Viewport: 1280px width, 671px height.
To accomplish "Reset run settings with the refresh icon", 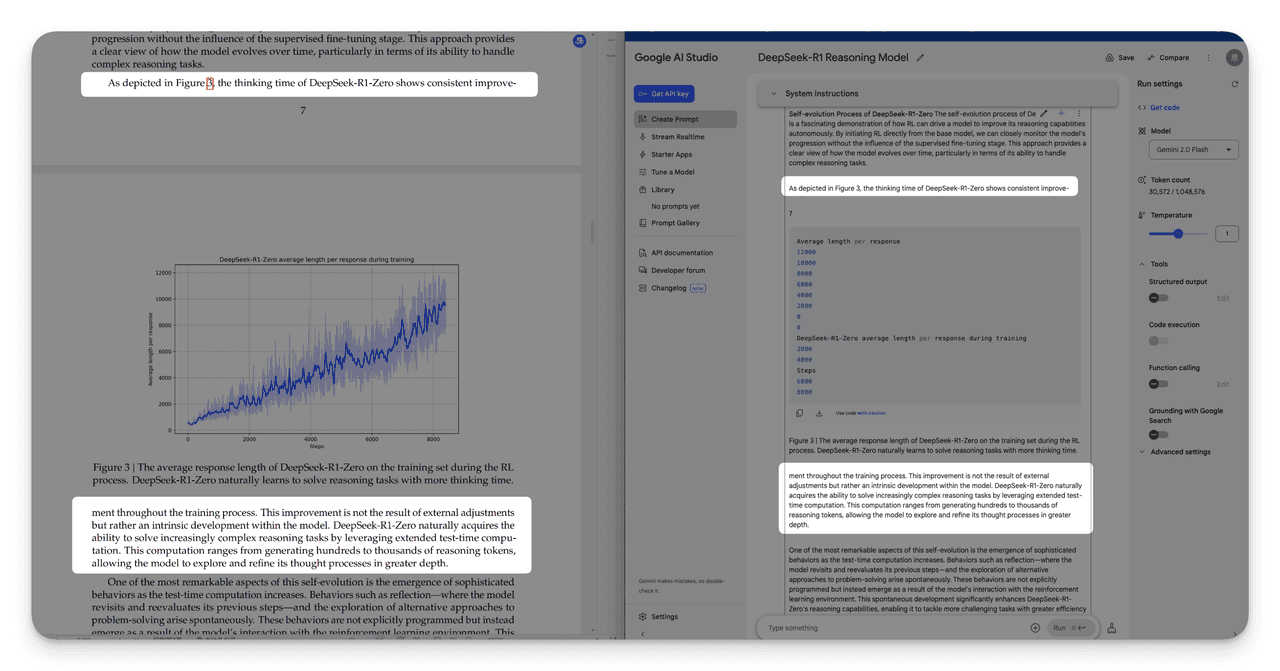I will (x=1235, y=84).
